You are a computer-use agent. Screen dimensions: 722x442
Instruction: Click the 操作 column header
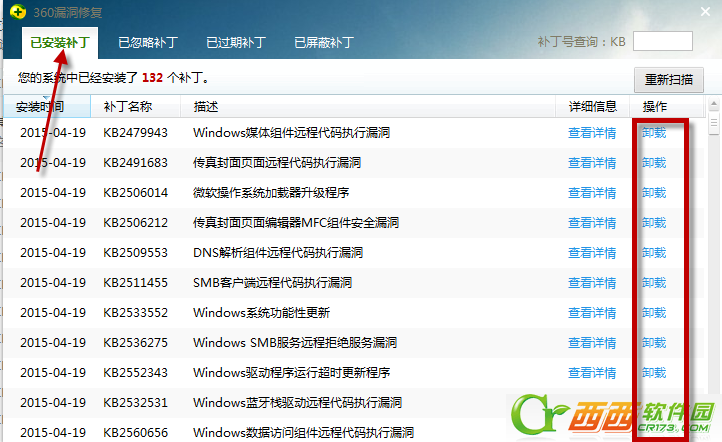(667, 107)
